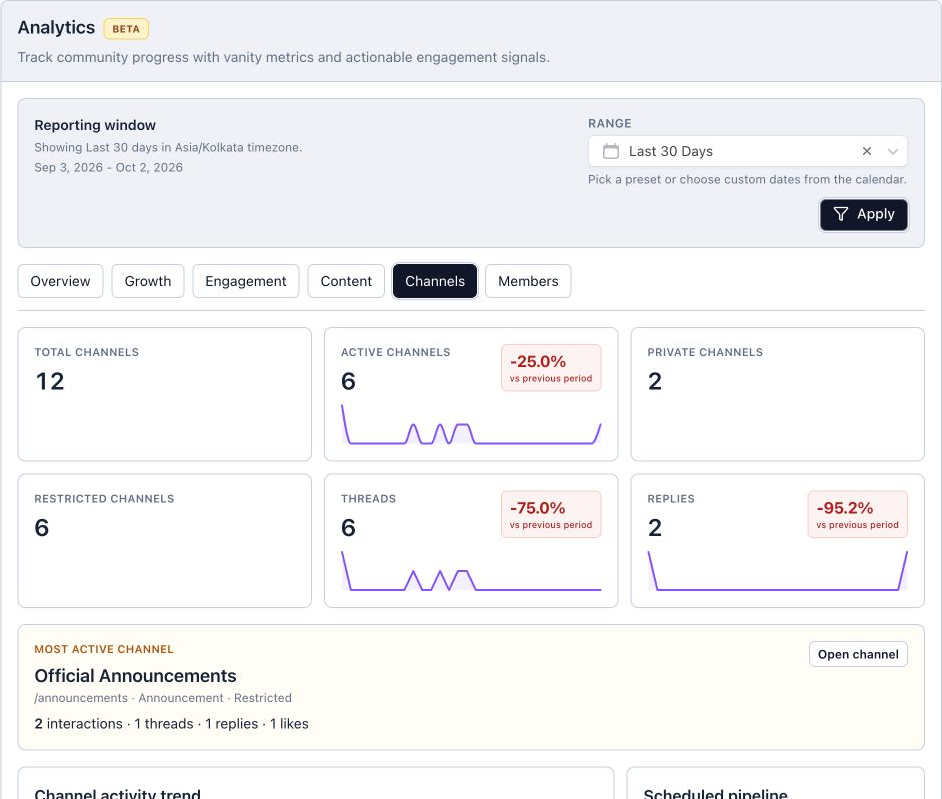Switch to the Overview tab
Screen dimensions: 942x799
pyautogui.click(x=60, y=281)
